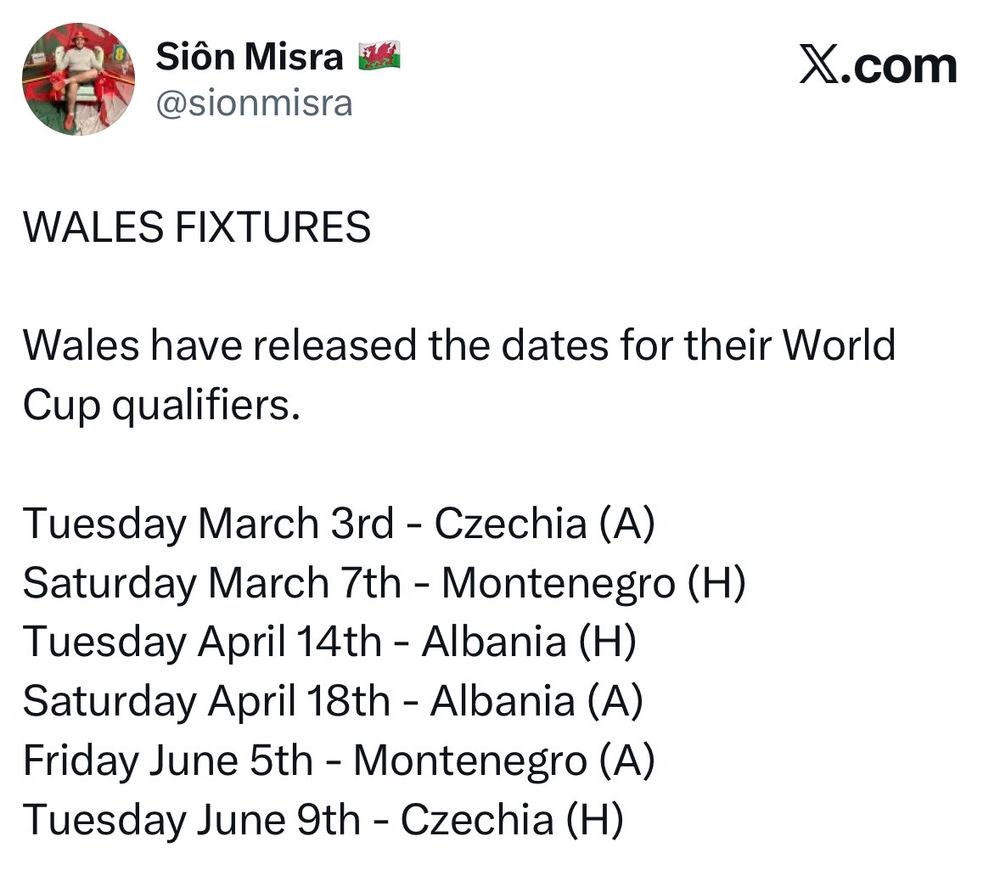
Task: Click the Welsh flag emoji beside the name
Action: click(x=379, y=56)
